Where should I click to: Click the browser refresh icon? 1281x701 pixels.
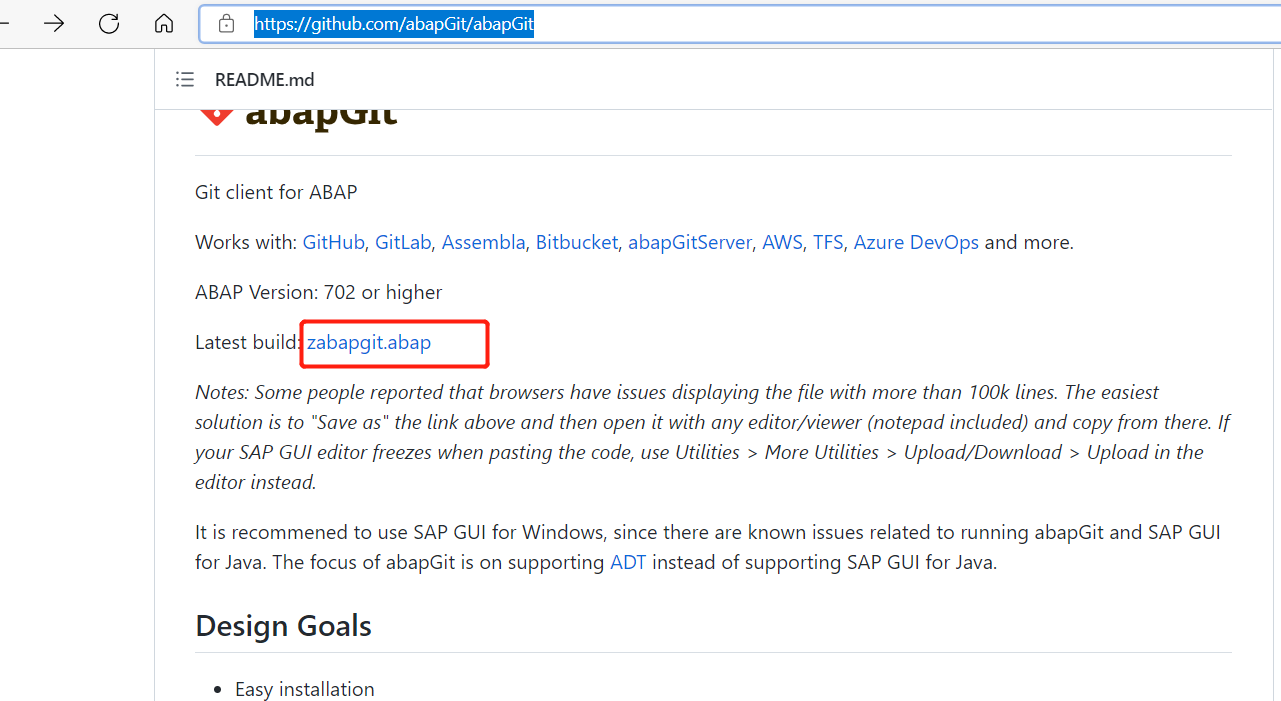tap(108, 23)
